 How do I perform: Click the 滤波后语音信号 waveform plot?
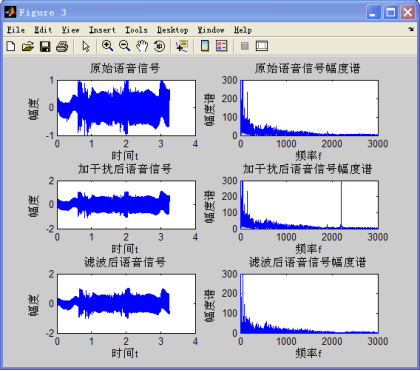point(126,304)
